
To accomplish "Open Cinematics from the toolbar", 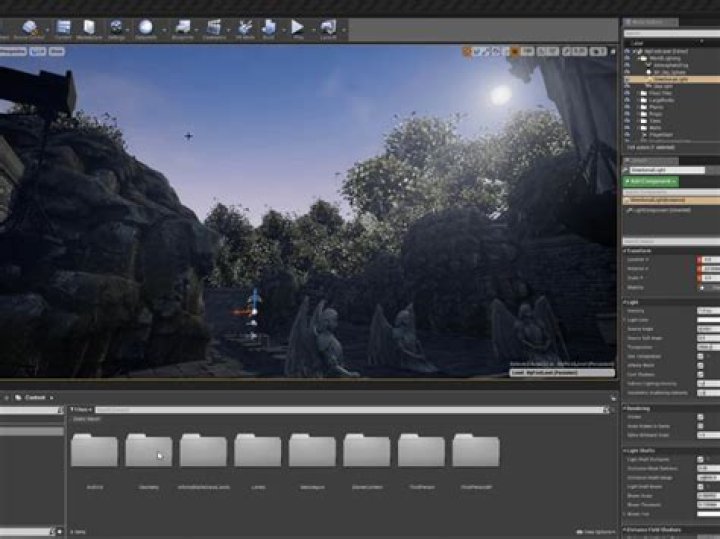I will (x=214, y=28).
